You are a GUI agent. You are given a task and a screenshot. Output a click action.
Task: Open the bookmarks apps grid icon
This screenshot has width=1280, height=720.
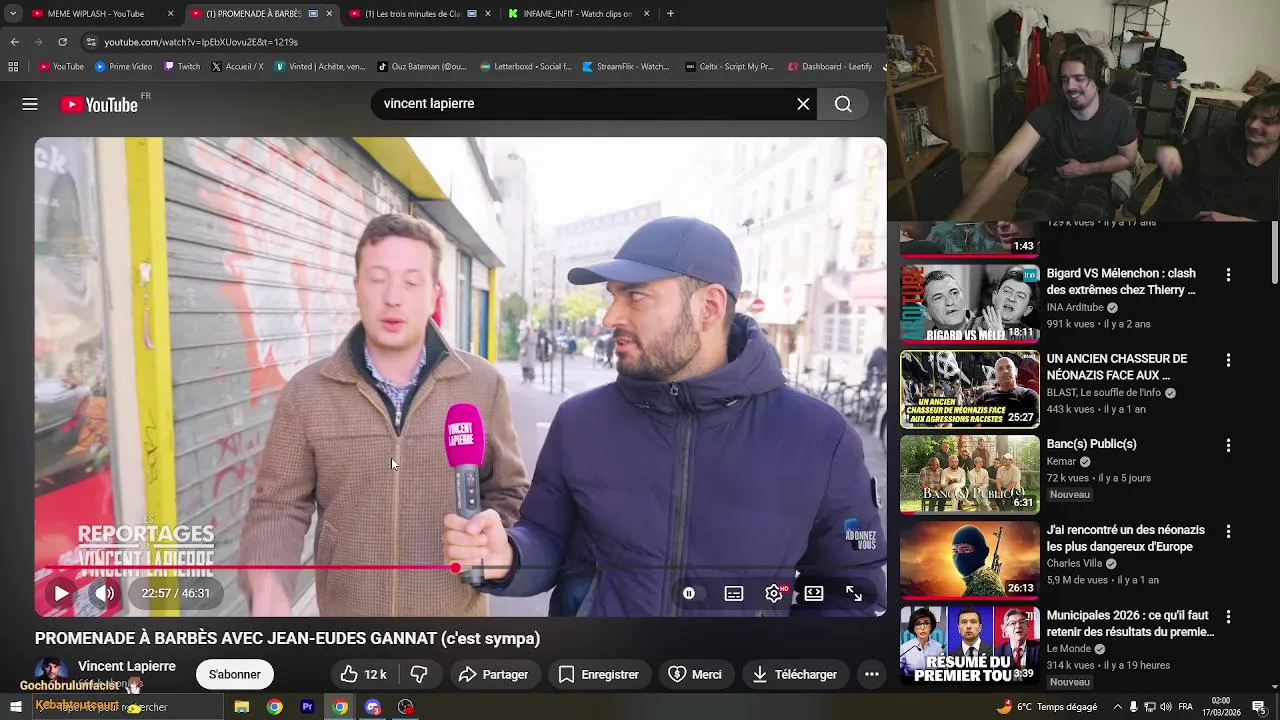coord(13,67)
